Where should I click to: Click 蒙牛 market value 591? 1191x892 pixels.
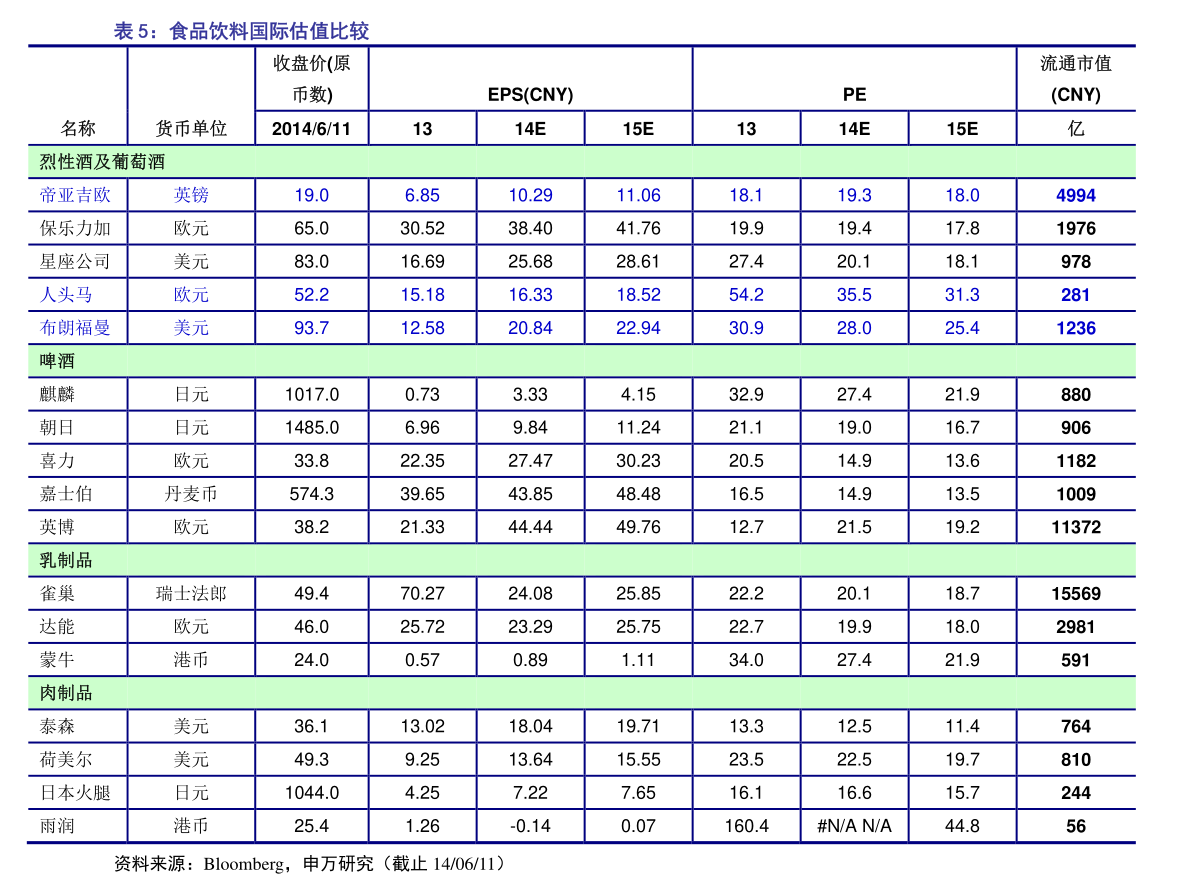pyautogui.click(x=1076, y=660)
